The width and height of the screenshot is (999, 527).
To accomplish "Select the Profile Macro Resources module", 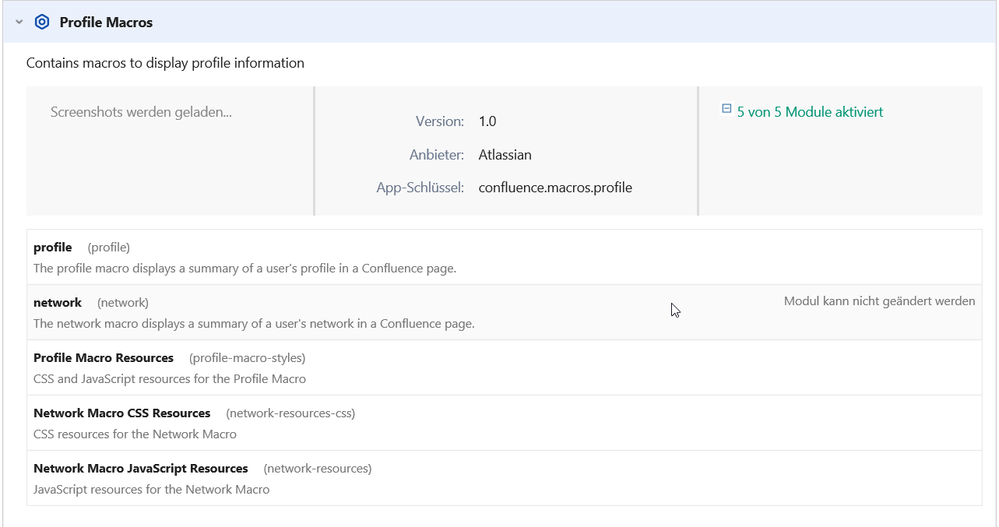I will [x=504, y=368].
